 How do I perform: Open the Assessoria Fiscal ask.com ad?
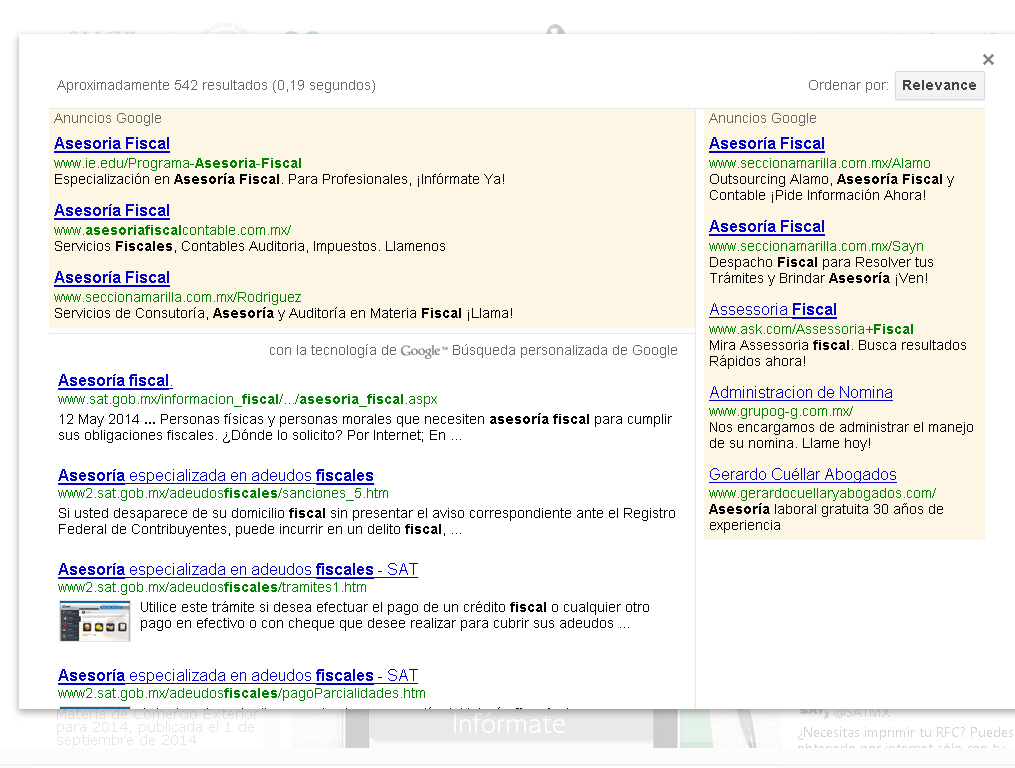pyautogui.click(x=773, y=310)
